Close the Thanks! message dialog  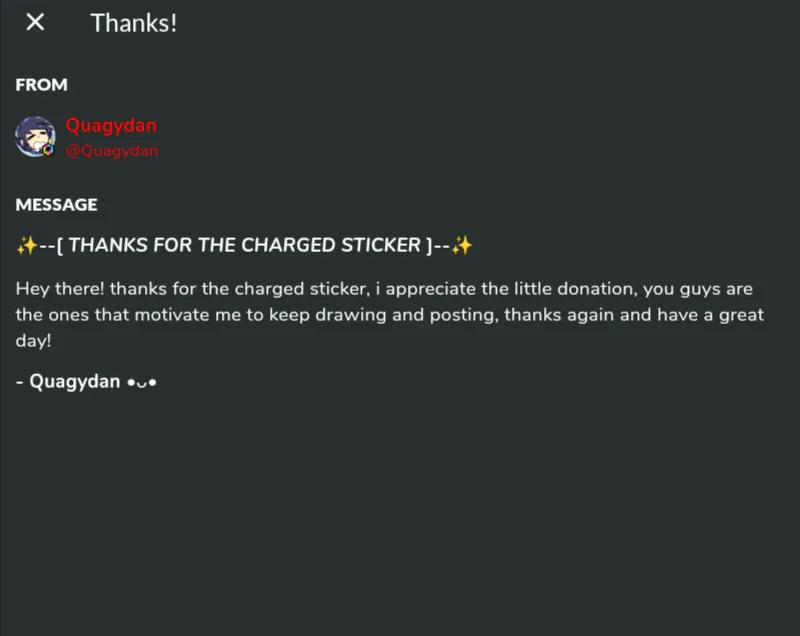[x=35, y=23]
